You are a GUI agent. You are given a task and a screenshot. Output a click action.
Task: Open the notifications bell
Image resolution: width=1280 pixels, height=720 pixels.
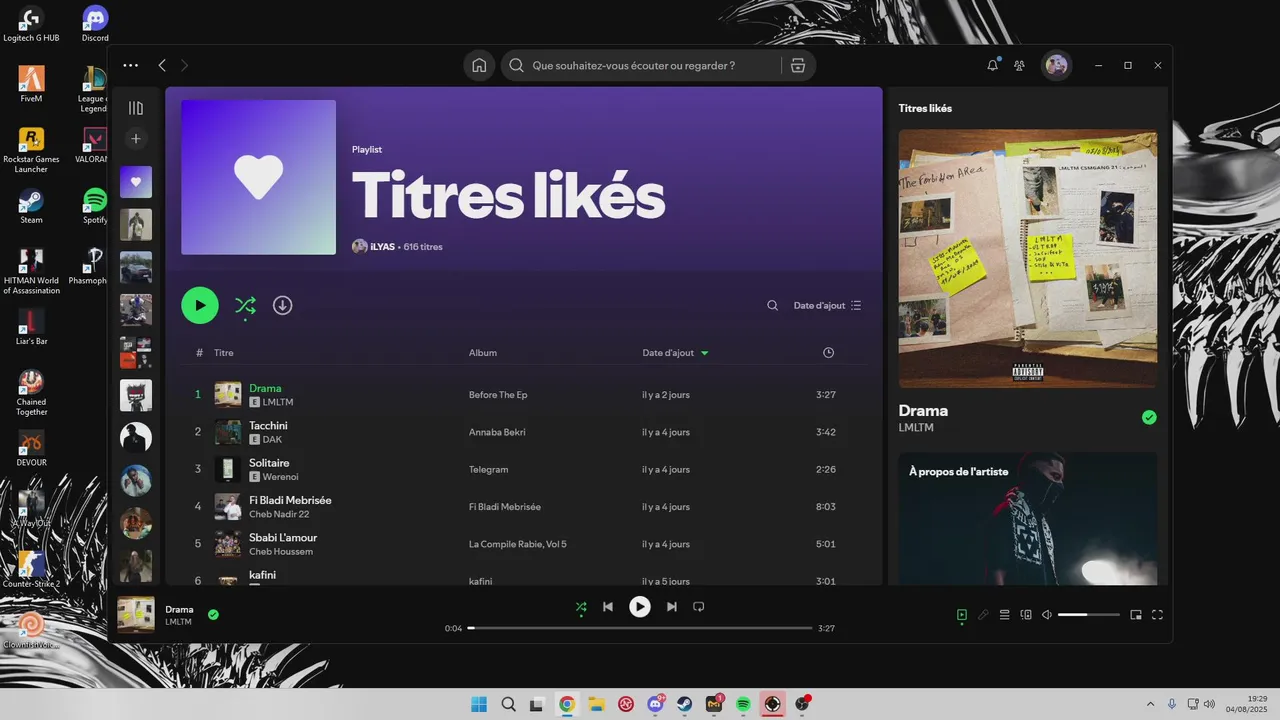click(x=993, y=65)
